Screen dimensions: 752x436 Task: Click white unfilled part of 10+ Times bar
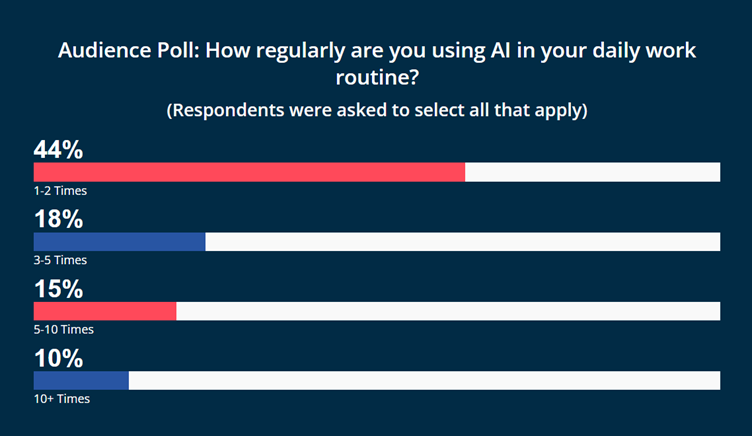[424, 380]
